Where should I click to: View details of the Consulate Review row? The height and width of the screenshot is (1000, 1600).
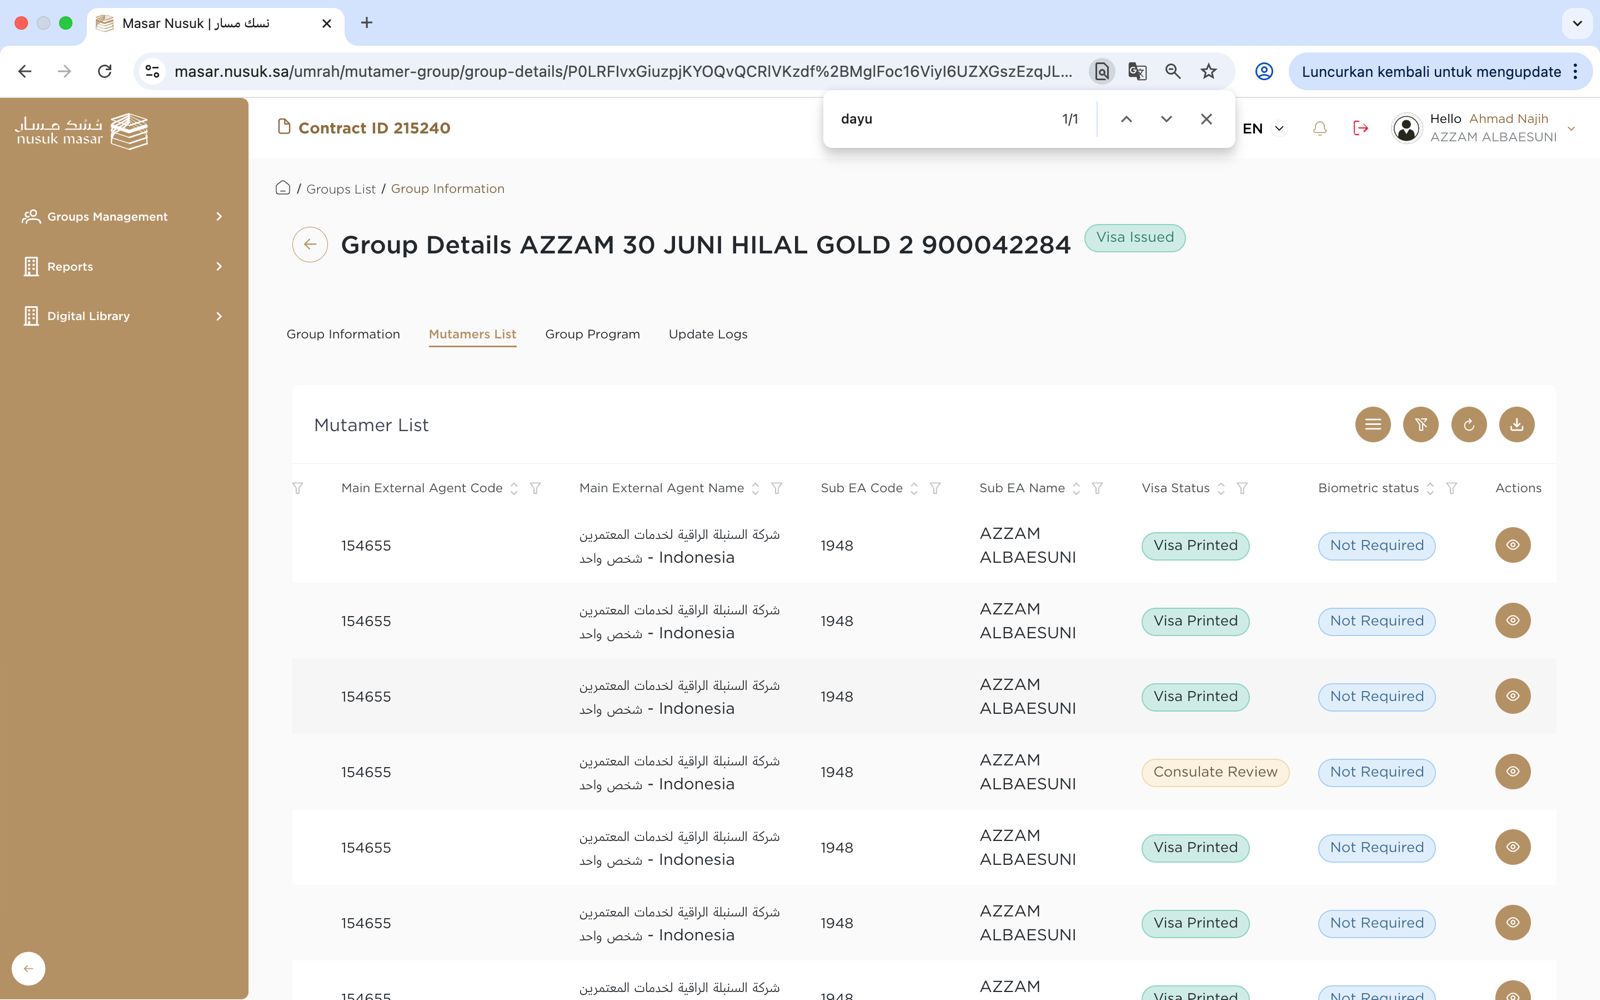(x=1512, y=772)
